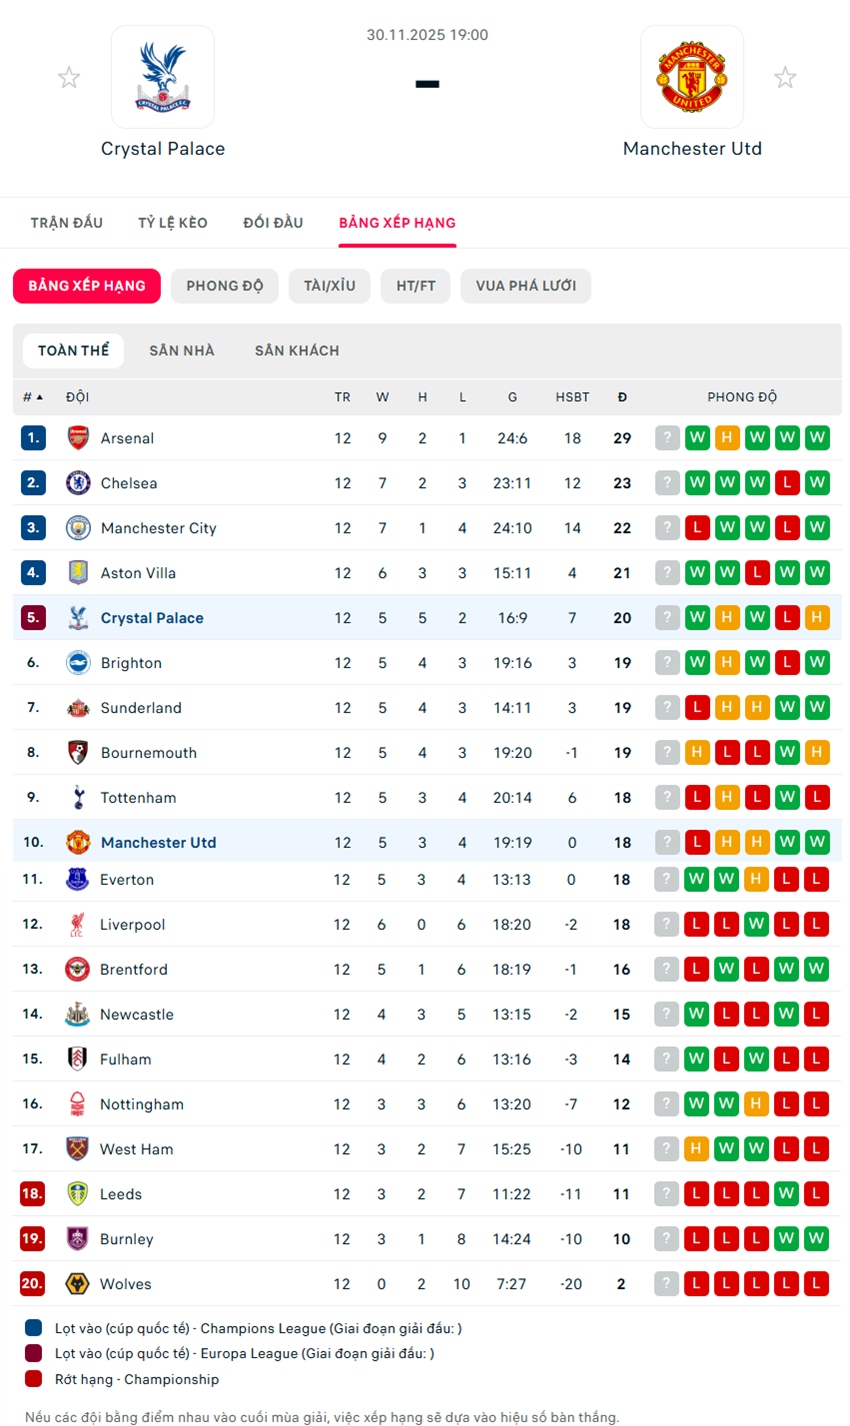850x1426 pixels.
Task: Click the Chelsea club logo
Action: point(78,483)
